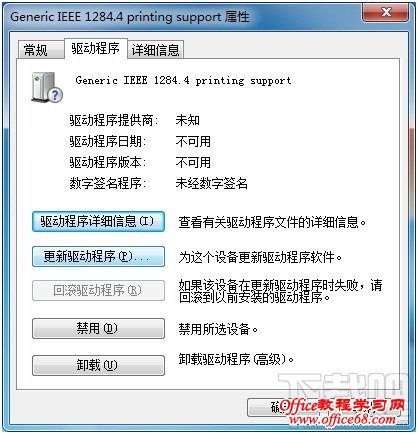Click 驱动程序详细信息 (I) button
The height and width of the screenshot is (434, 418).
pyautogui.click(x=98, y=221)
